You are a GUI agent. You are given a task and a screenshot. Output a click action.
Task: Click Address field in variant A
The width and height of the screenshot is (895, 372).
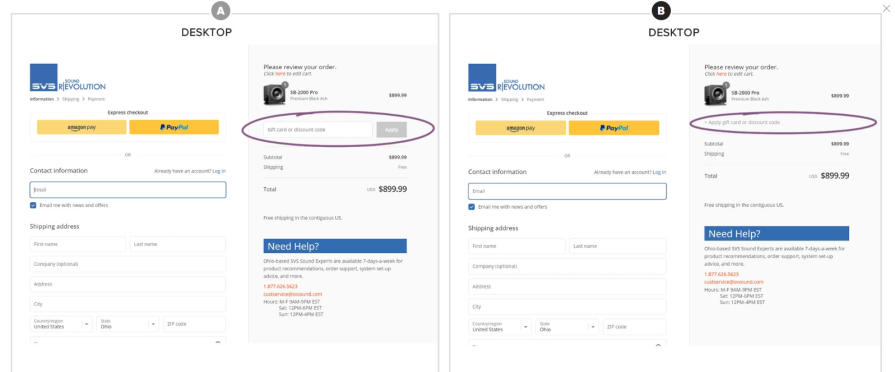click(128, 284)
